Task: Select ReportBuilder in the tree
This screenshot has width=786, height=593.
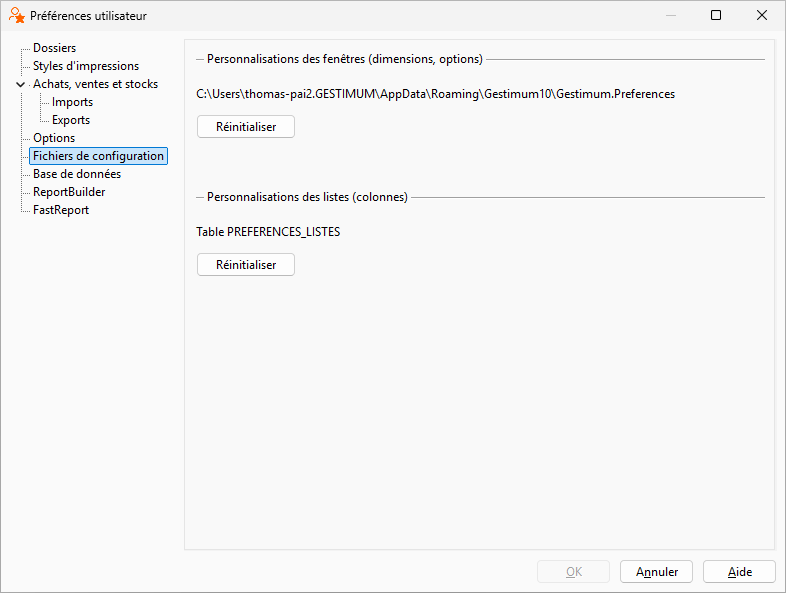Action: (69, 192)
